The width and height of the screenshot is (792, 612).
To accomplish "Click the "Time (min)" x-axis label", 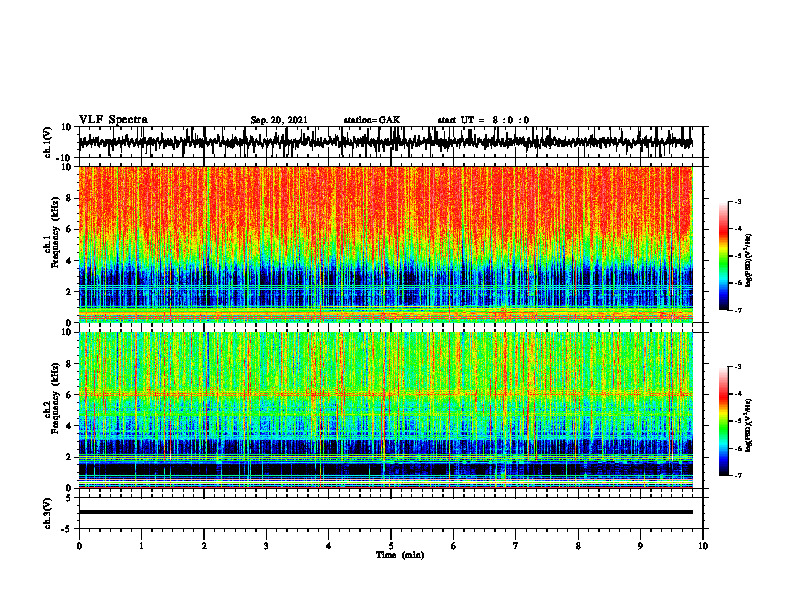I will pos(400,555).
